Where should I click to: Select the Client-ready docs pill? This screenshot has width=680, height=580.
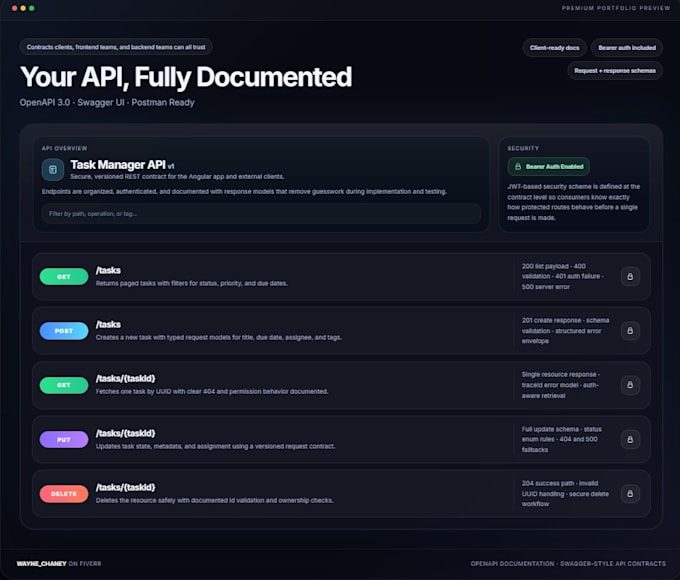click(x=554, y=48)
